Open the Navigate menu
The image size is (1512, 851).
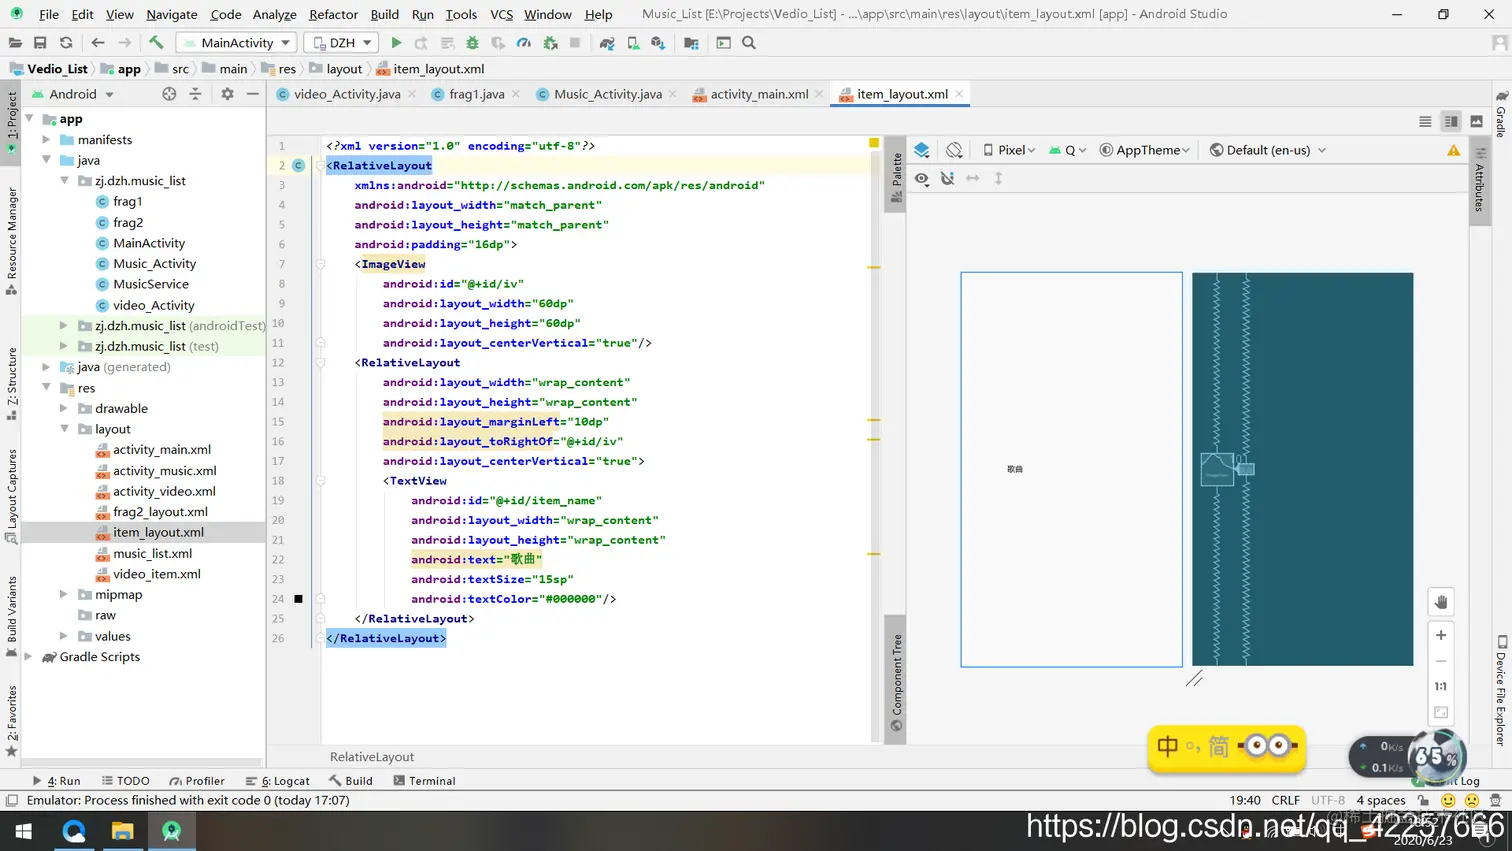(x=172, y=14)
